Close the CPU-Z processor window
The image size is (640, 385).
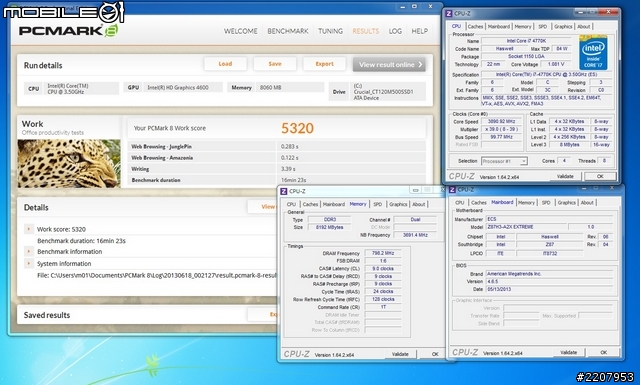609,12
